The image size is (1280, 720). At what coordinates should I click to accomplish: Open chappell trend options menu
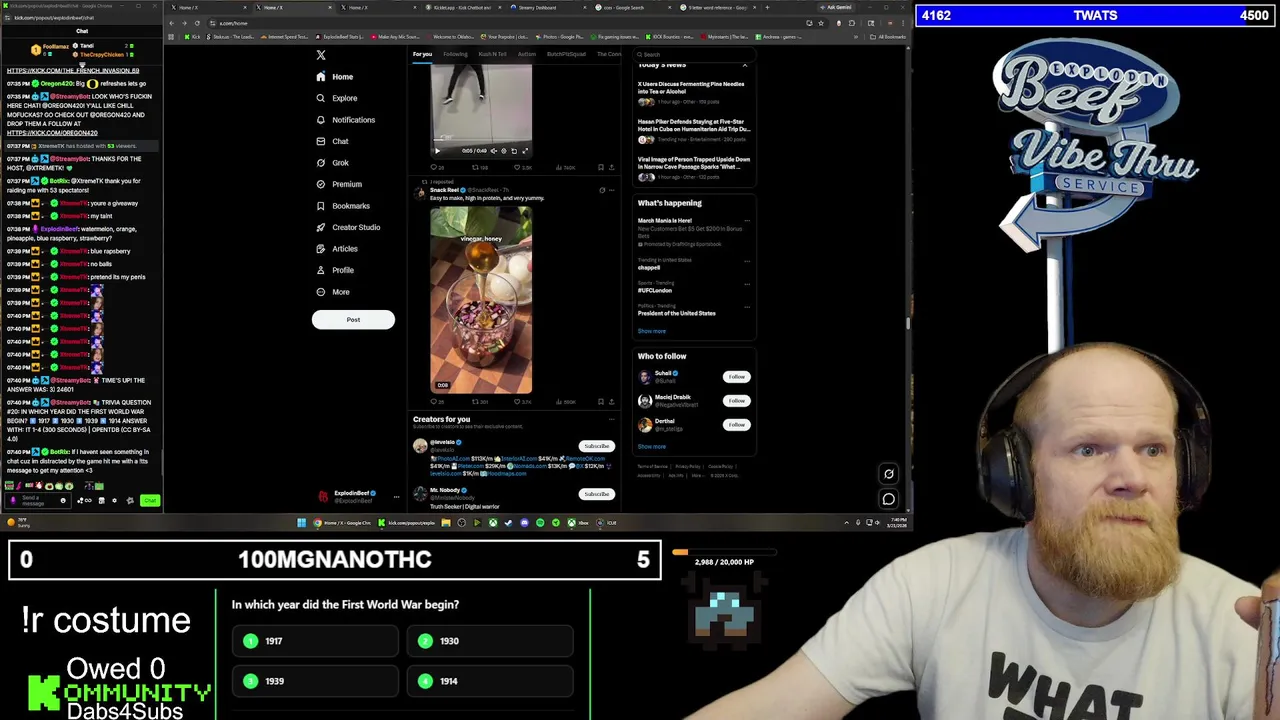(x=747, y=261)
